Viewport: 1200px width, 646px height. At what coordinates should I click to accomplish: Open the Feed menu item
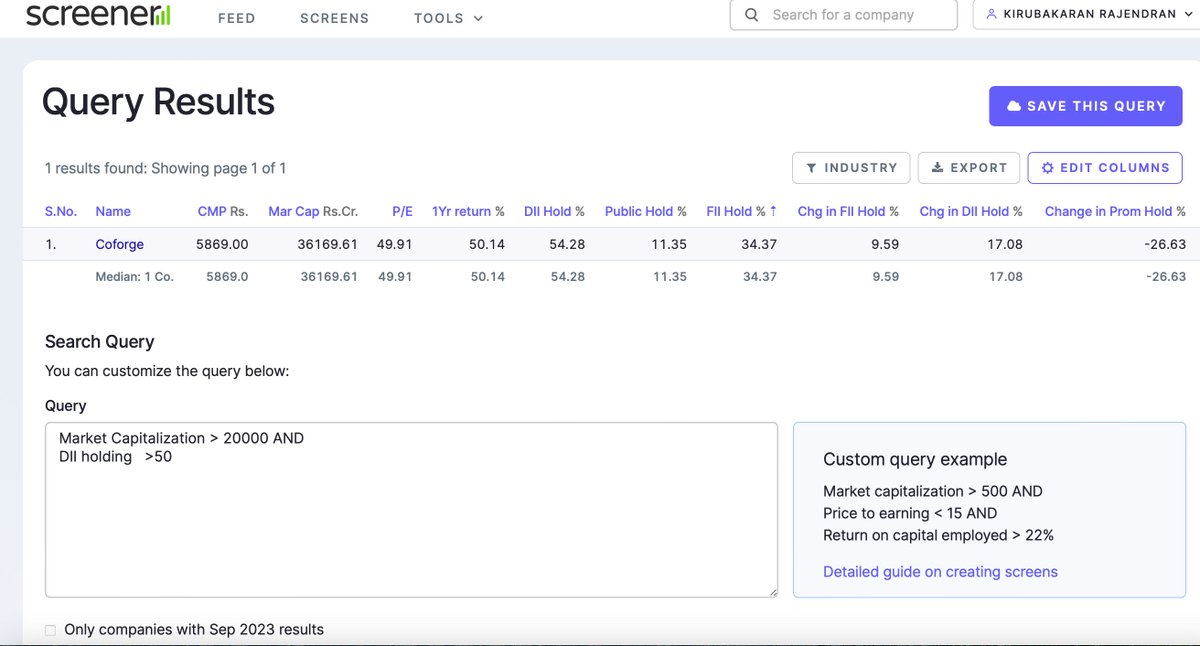236,18
